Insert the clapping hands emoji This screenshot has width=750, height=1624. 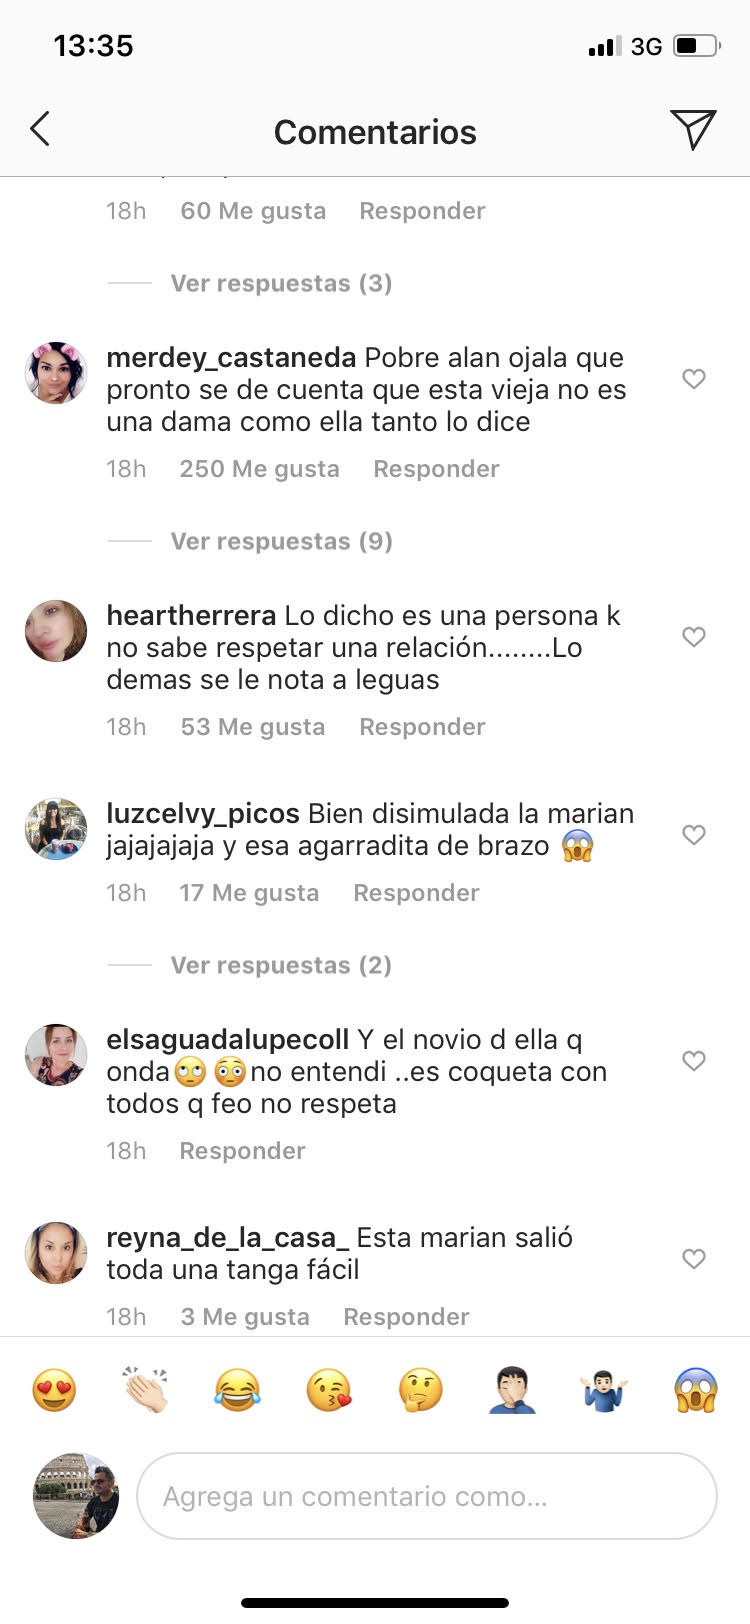pos(146,1390)
